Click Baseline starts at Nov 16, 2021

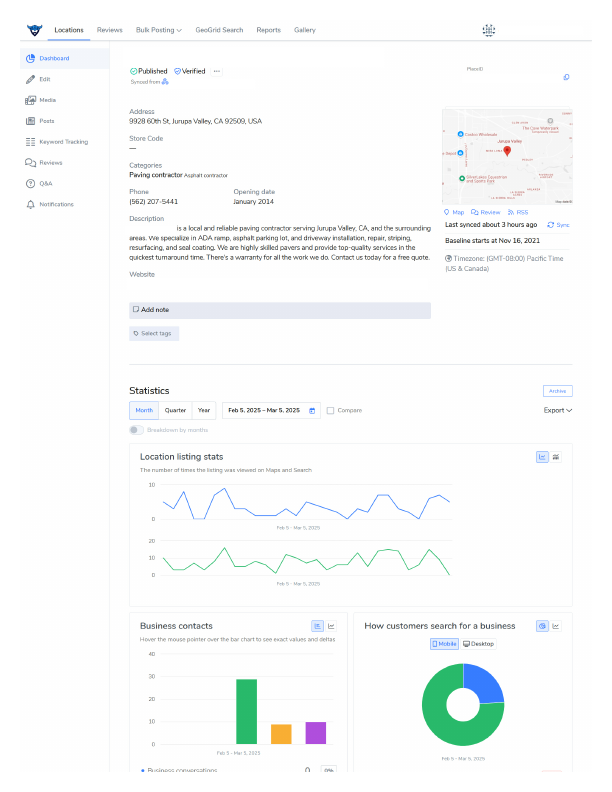[x=492, y=240]
